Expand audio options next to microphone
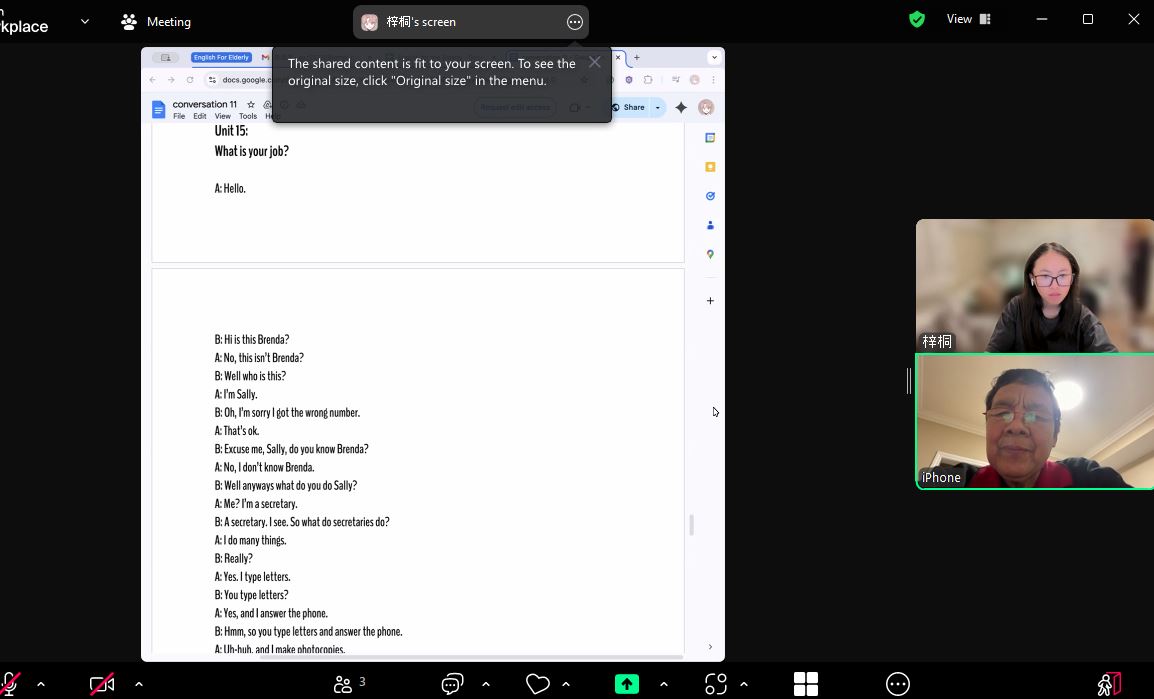This screenshot has height=699, width=1154. pos(41,684)
